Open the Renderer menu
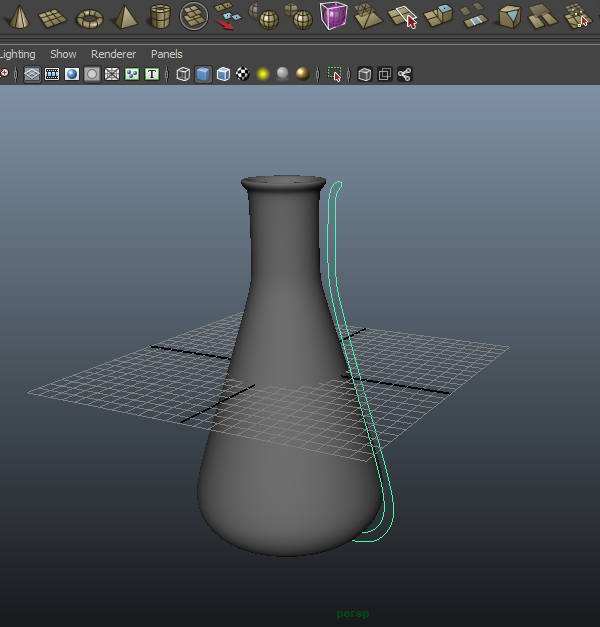Viewport: 600px width, 627px height. point(113,54)
